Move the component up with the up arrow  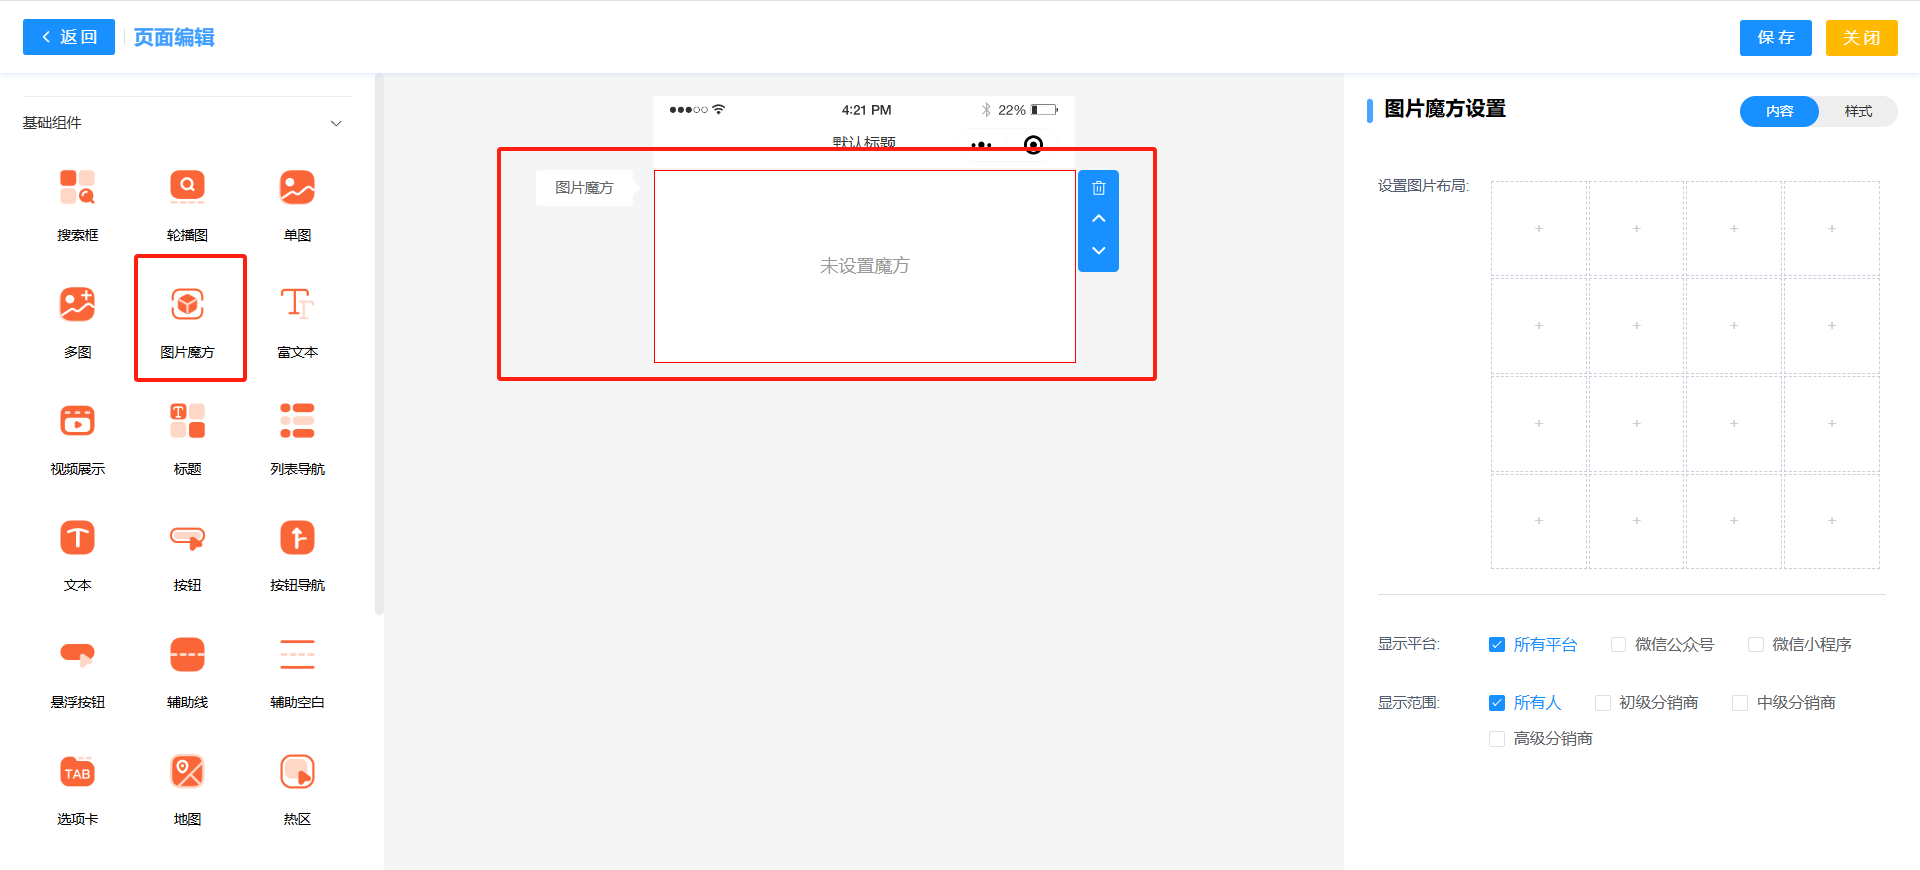(x=1098, y=219)
